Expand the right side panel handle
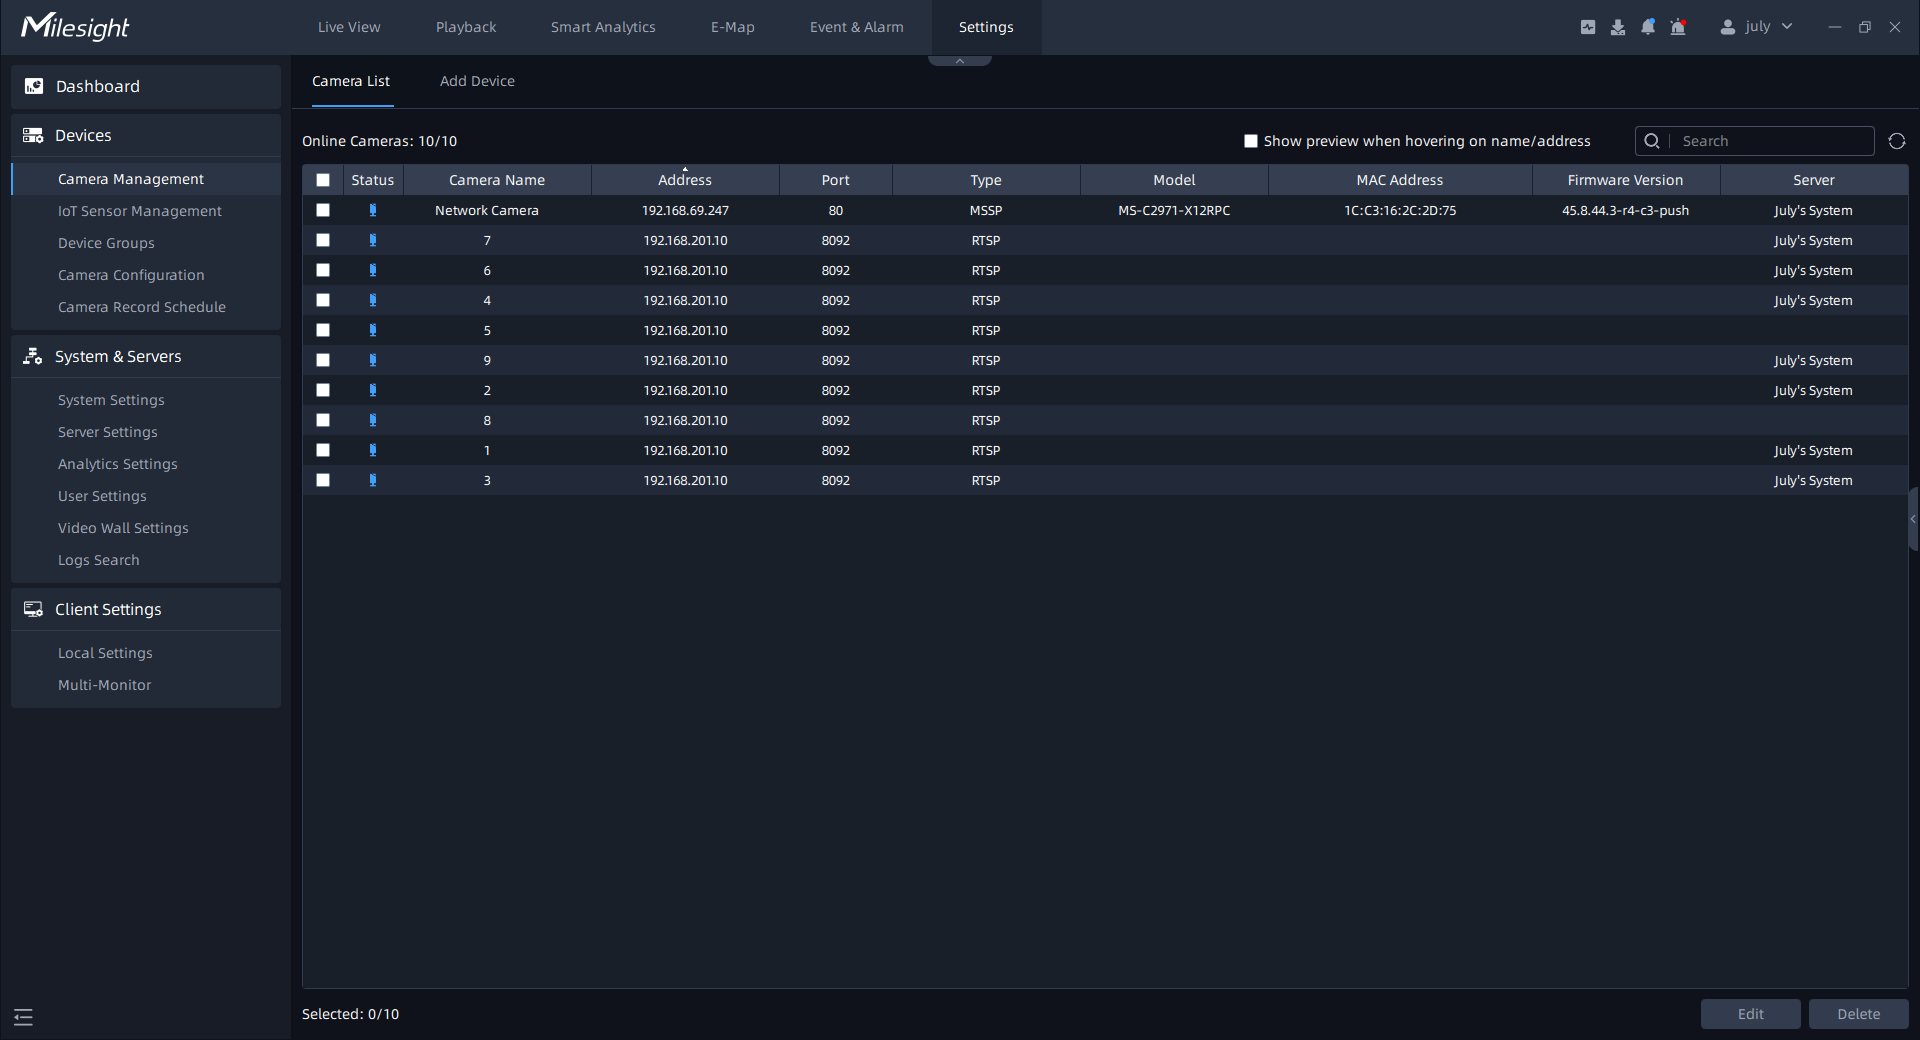This screenshot has width=1920, height=1040. pyautogui.click(x=1912, y=519)
